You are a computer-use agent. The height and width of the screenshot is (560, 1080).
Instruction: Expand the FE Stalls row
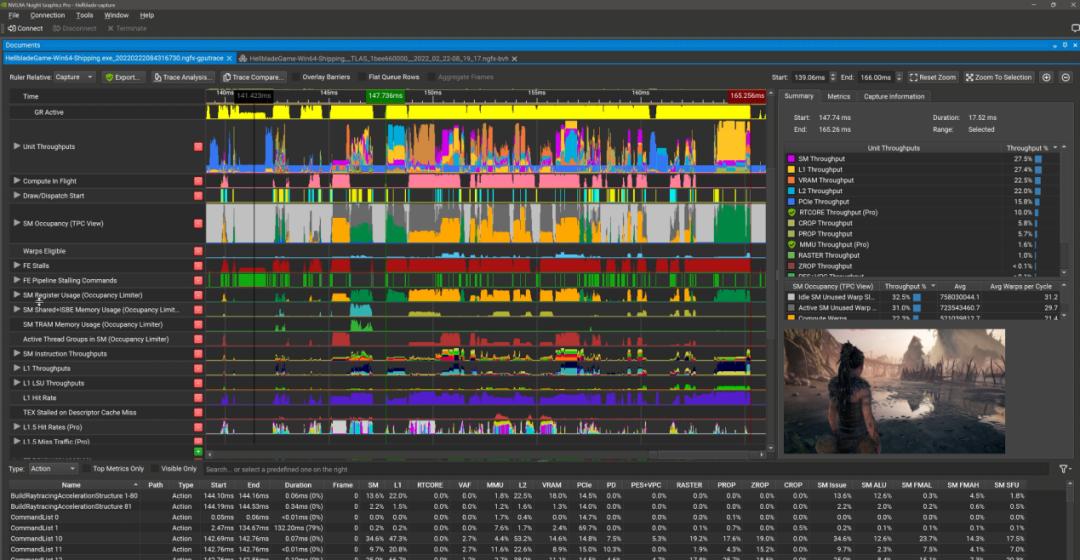[17, 265]
